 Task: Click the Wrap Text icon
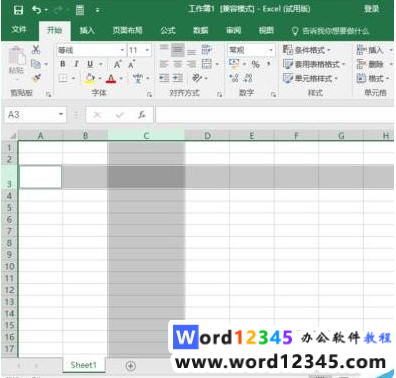point(207,50)
